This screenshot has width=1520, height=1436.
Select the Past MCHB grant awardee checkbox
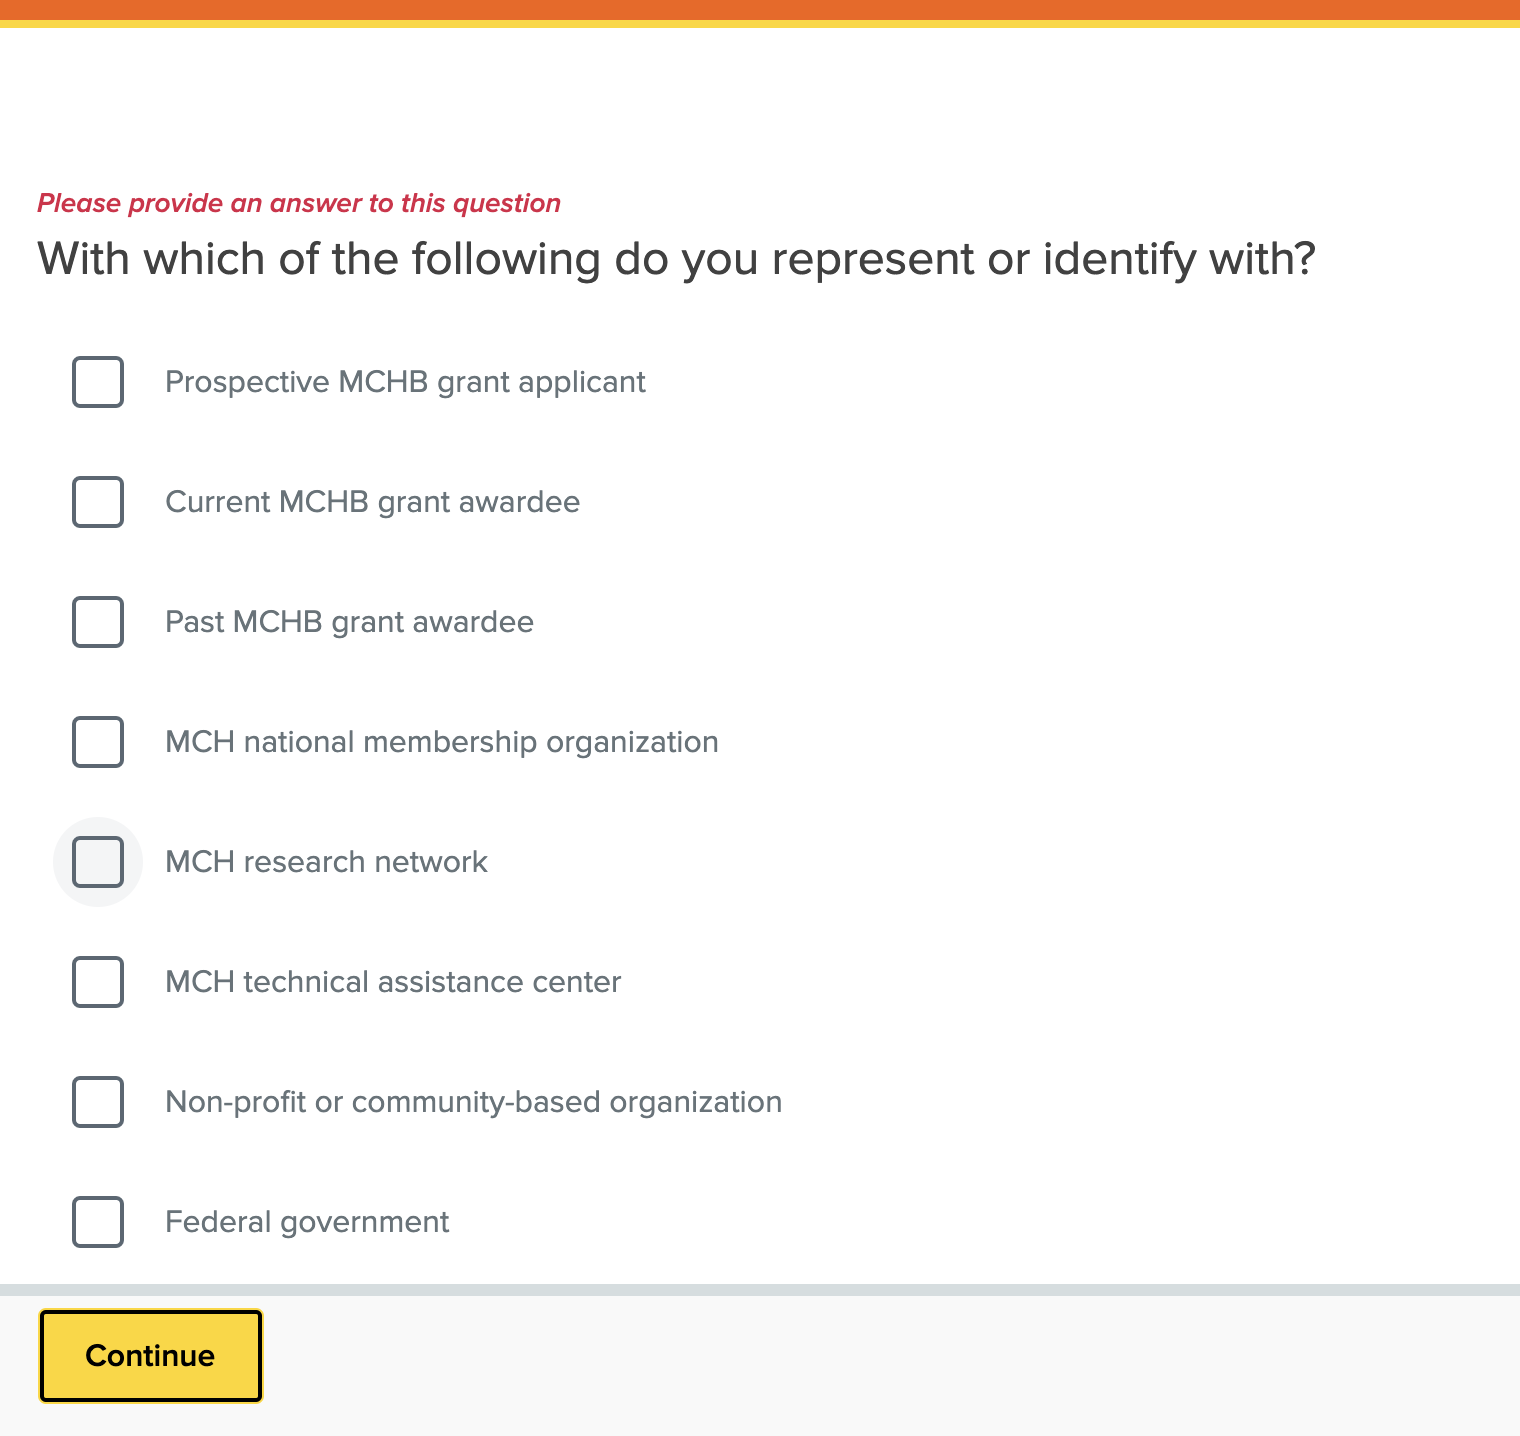(x=98, y=622)
